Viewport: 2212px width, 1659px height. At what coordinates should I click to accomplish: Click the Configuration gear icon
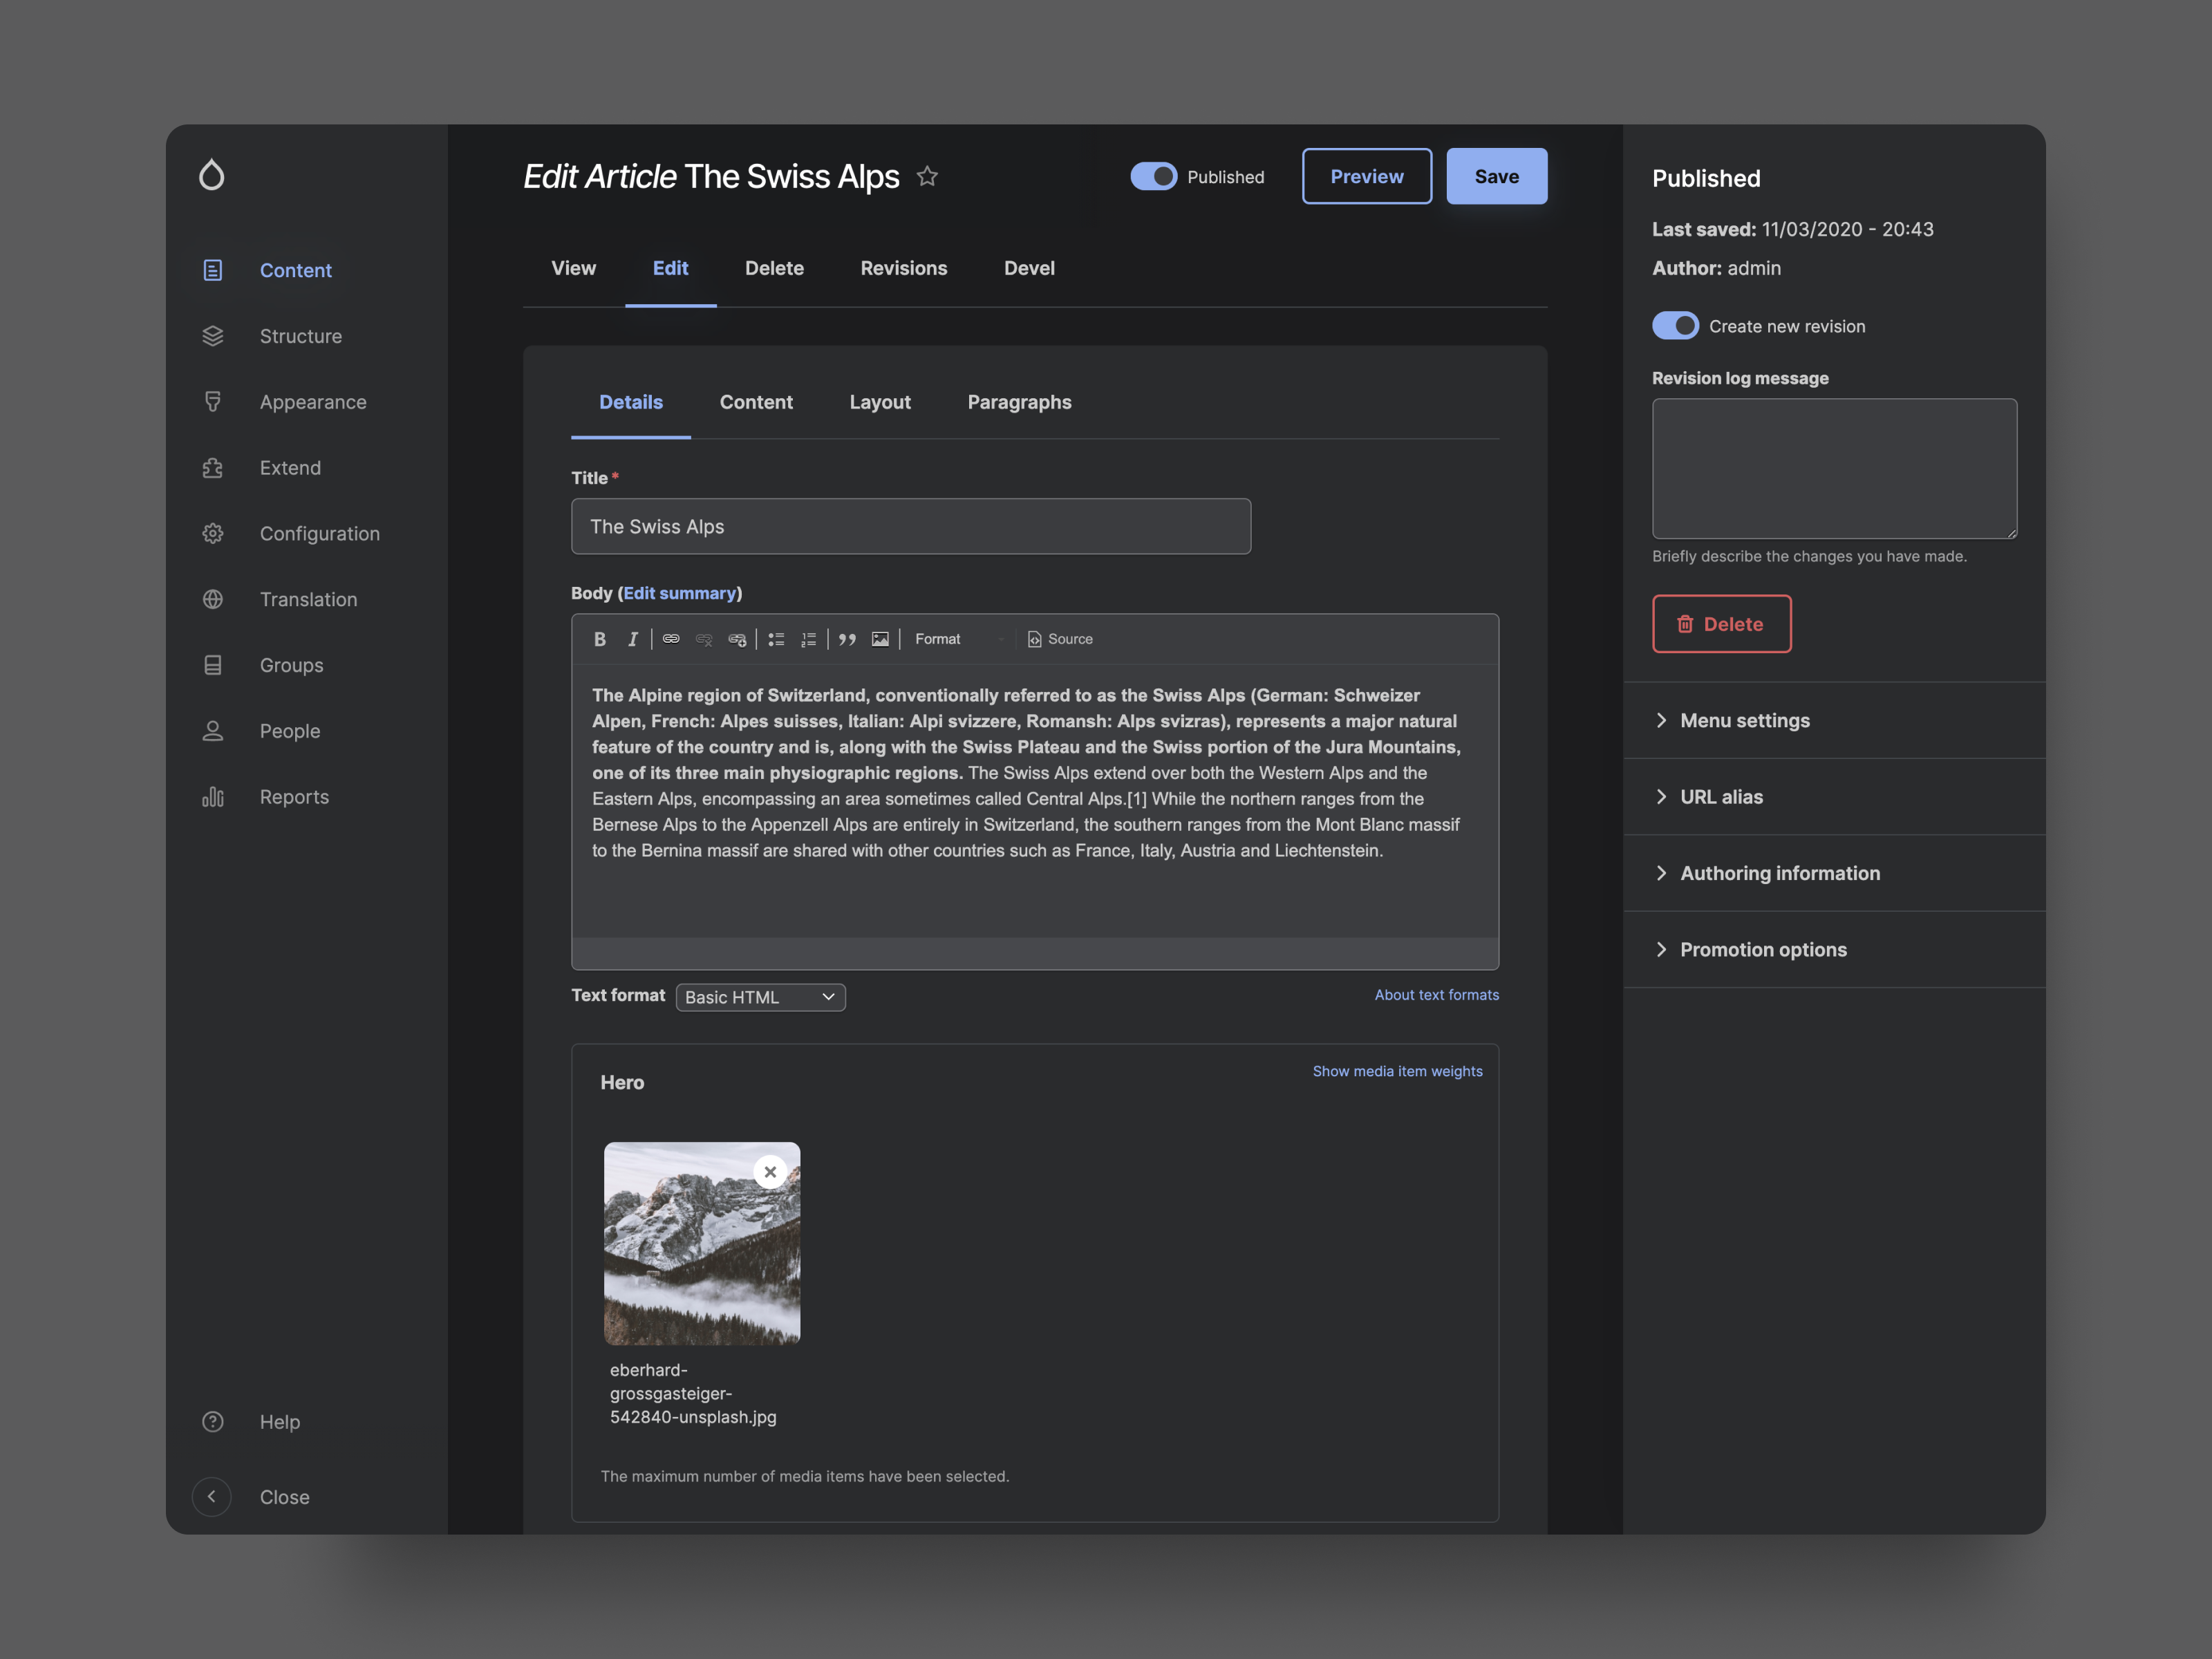pyautogui.click(x=213, y=534)
